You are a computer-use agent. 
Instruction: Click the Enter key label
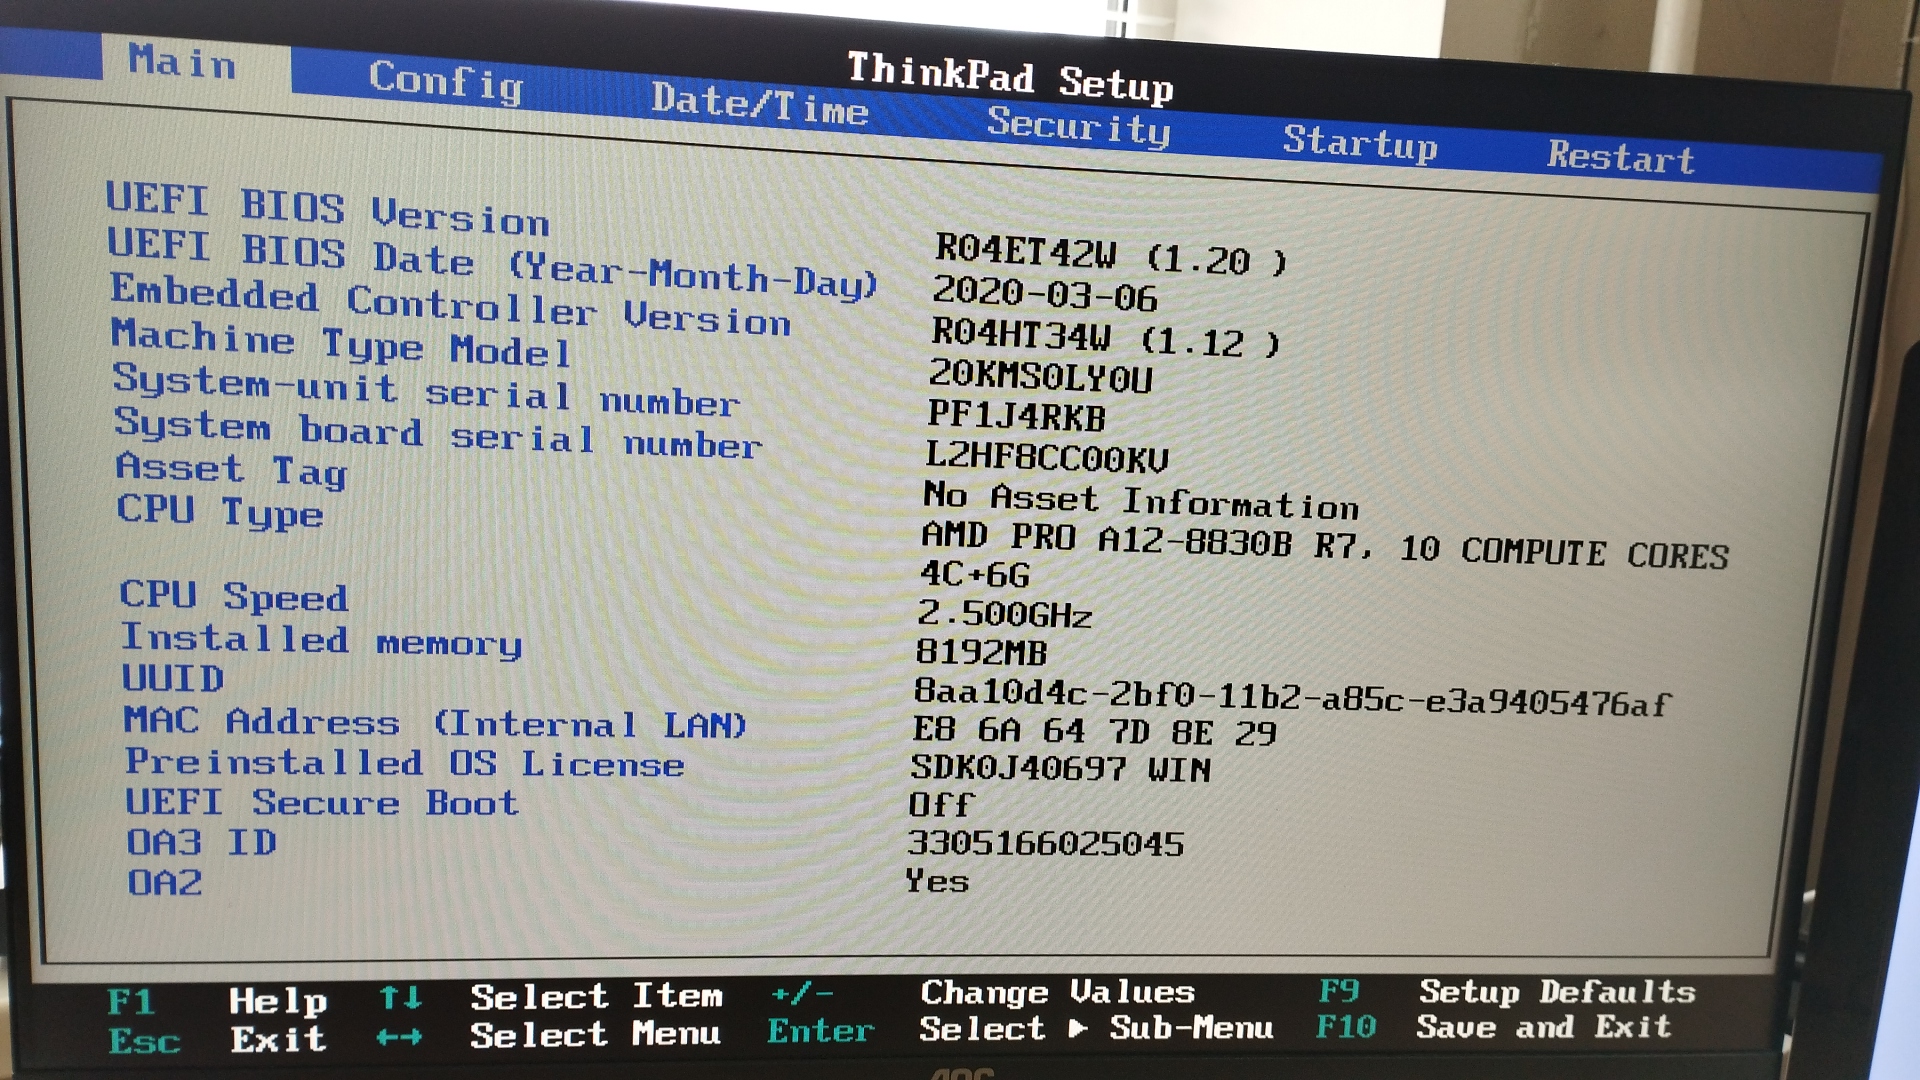point(820,1031)
